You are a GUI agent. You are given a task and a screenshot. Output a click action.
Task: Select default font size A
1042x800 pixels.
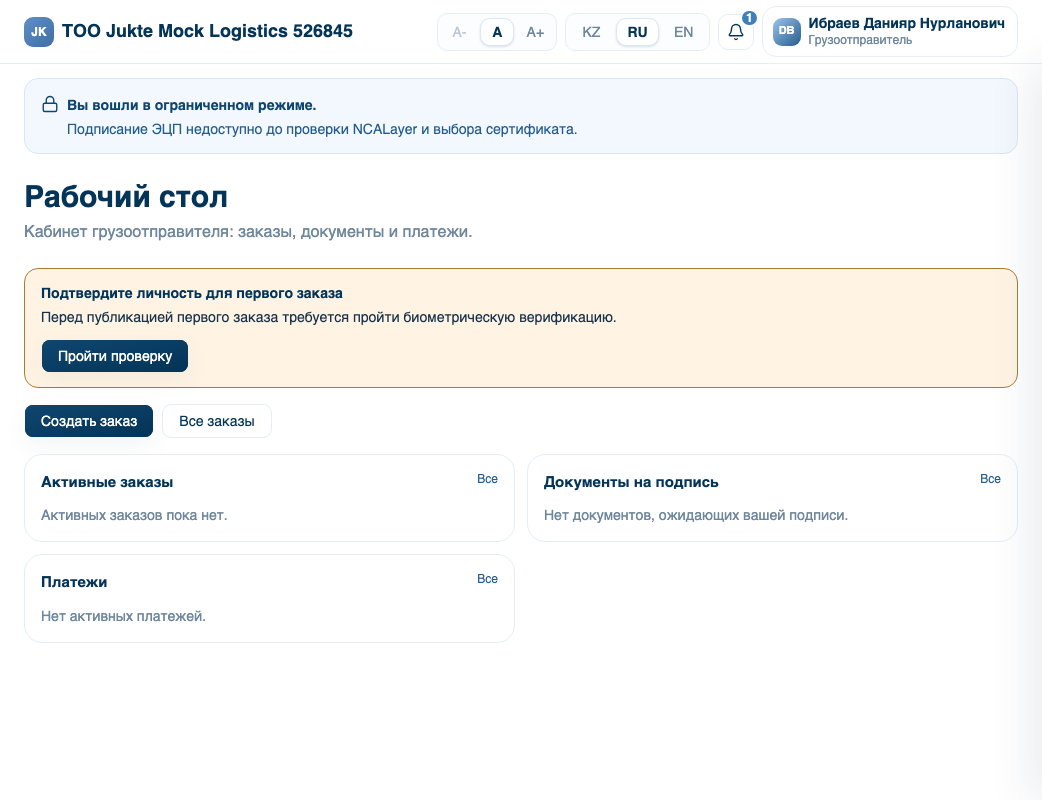pyautogui.click(x=496, y=32)
